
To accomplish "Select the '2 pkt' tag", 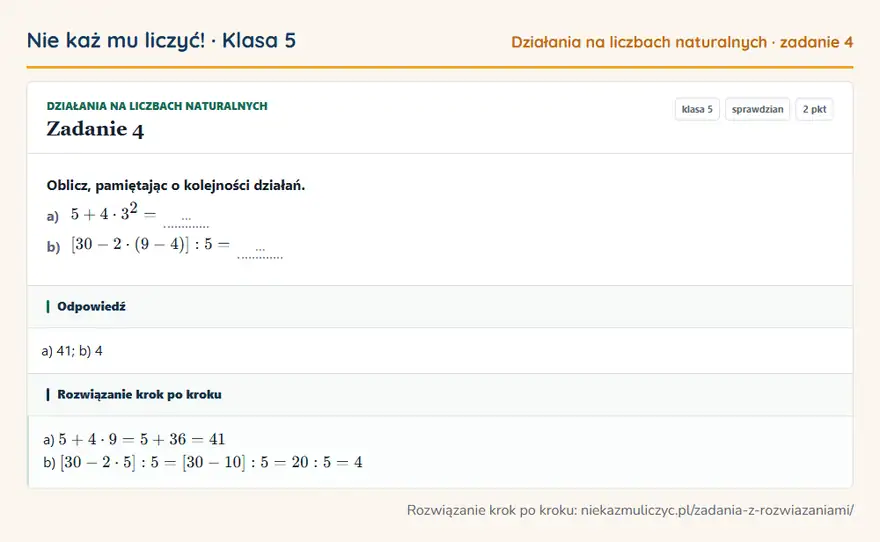I will coord(814,109).
